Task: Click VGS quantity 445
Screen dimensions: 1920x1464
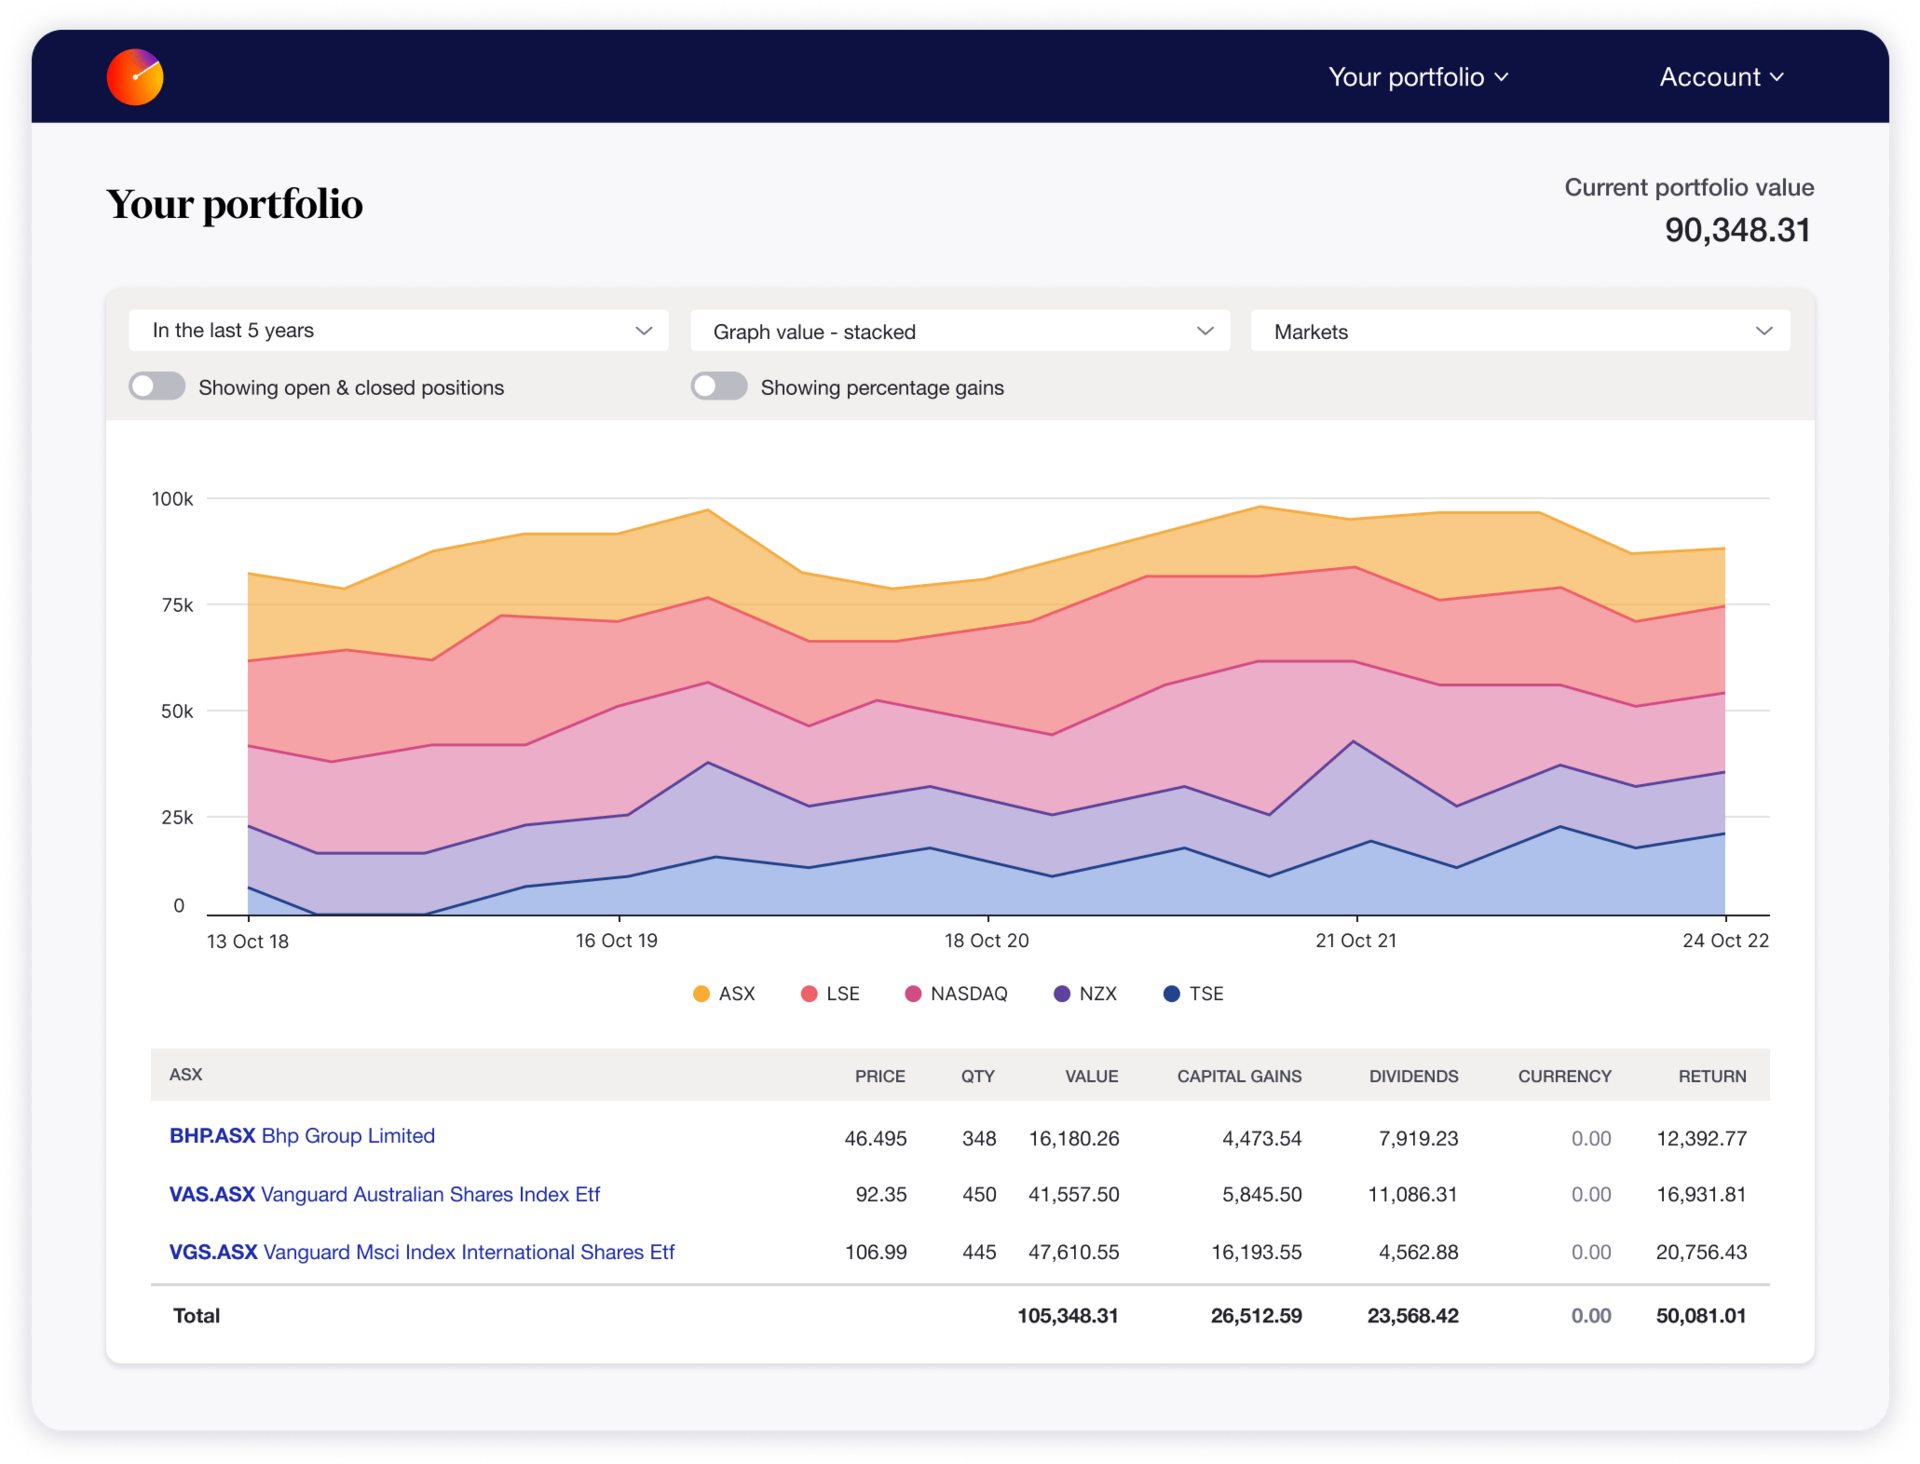Action: [979, 1252]
